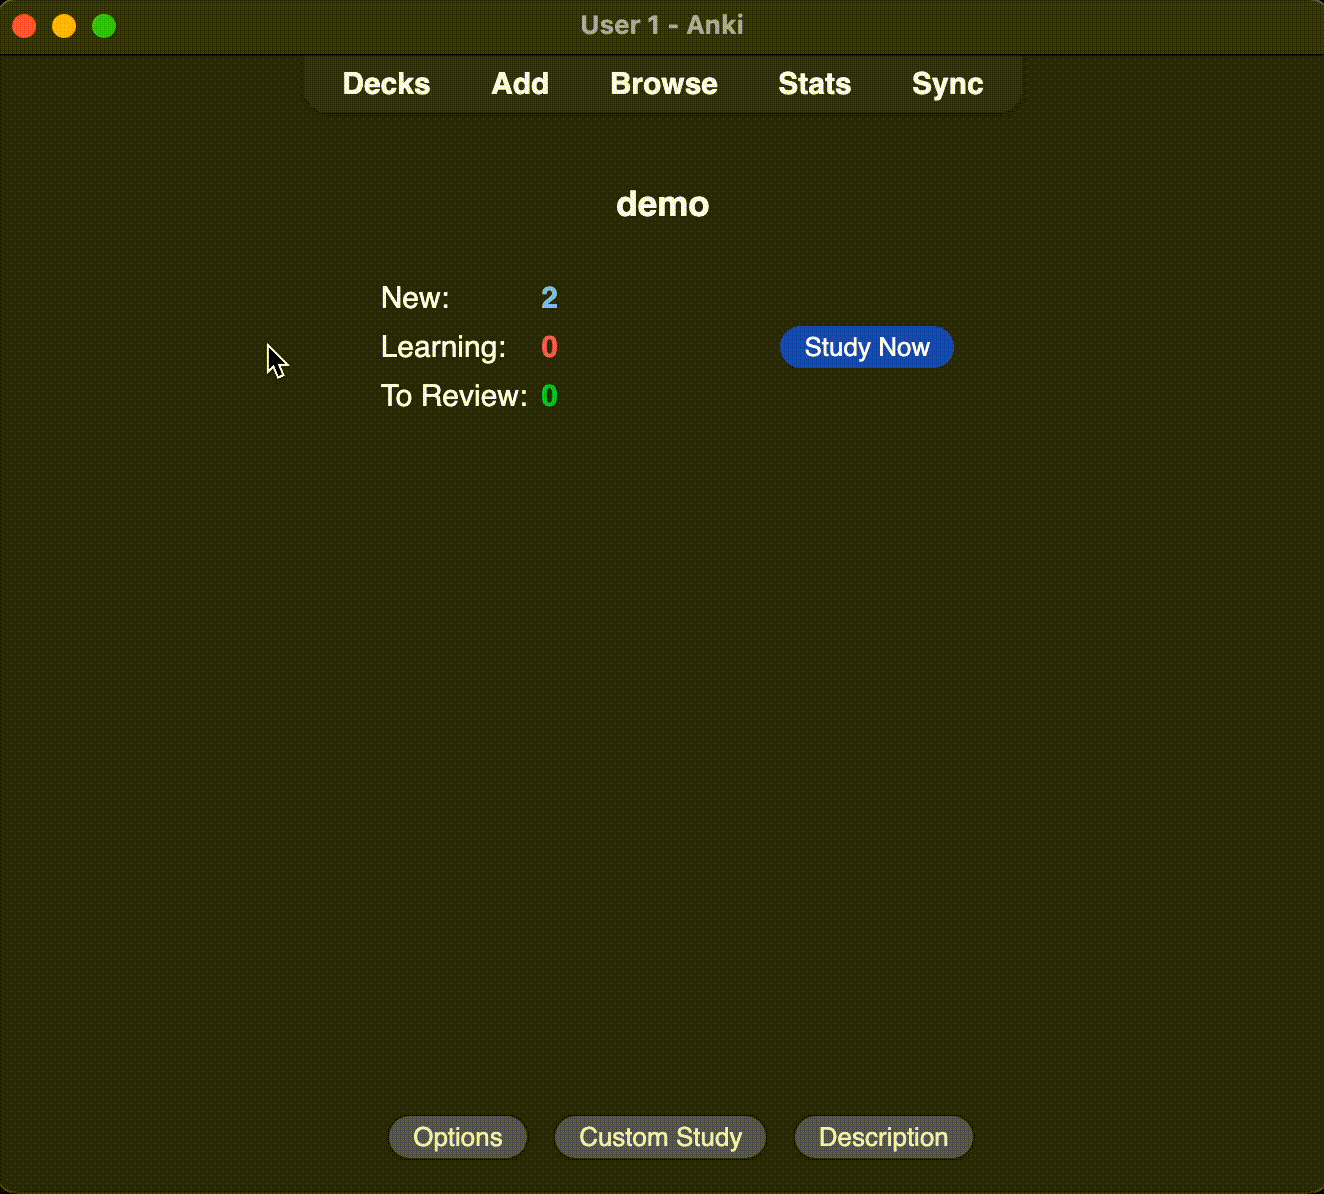The image size is (1324, 1194).
Task: Open the Decks list
Action: pyautogui.click(x=386, y=84)
